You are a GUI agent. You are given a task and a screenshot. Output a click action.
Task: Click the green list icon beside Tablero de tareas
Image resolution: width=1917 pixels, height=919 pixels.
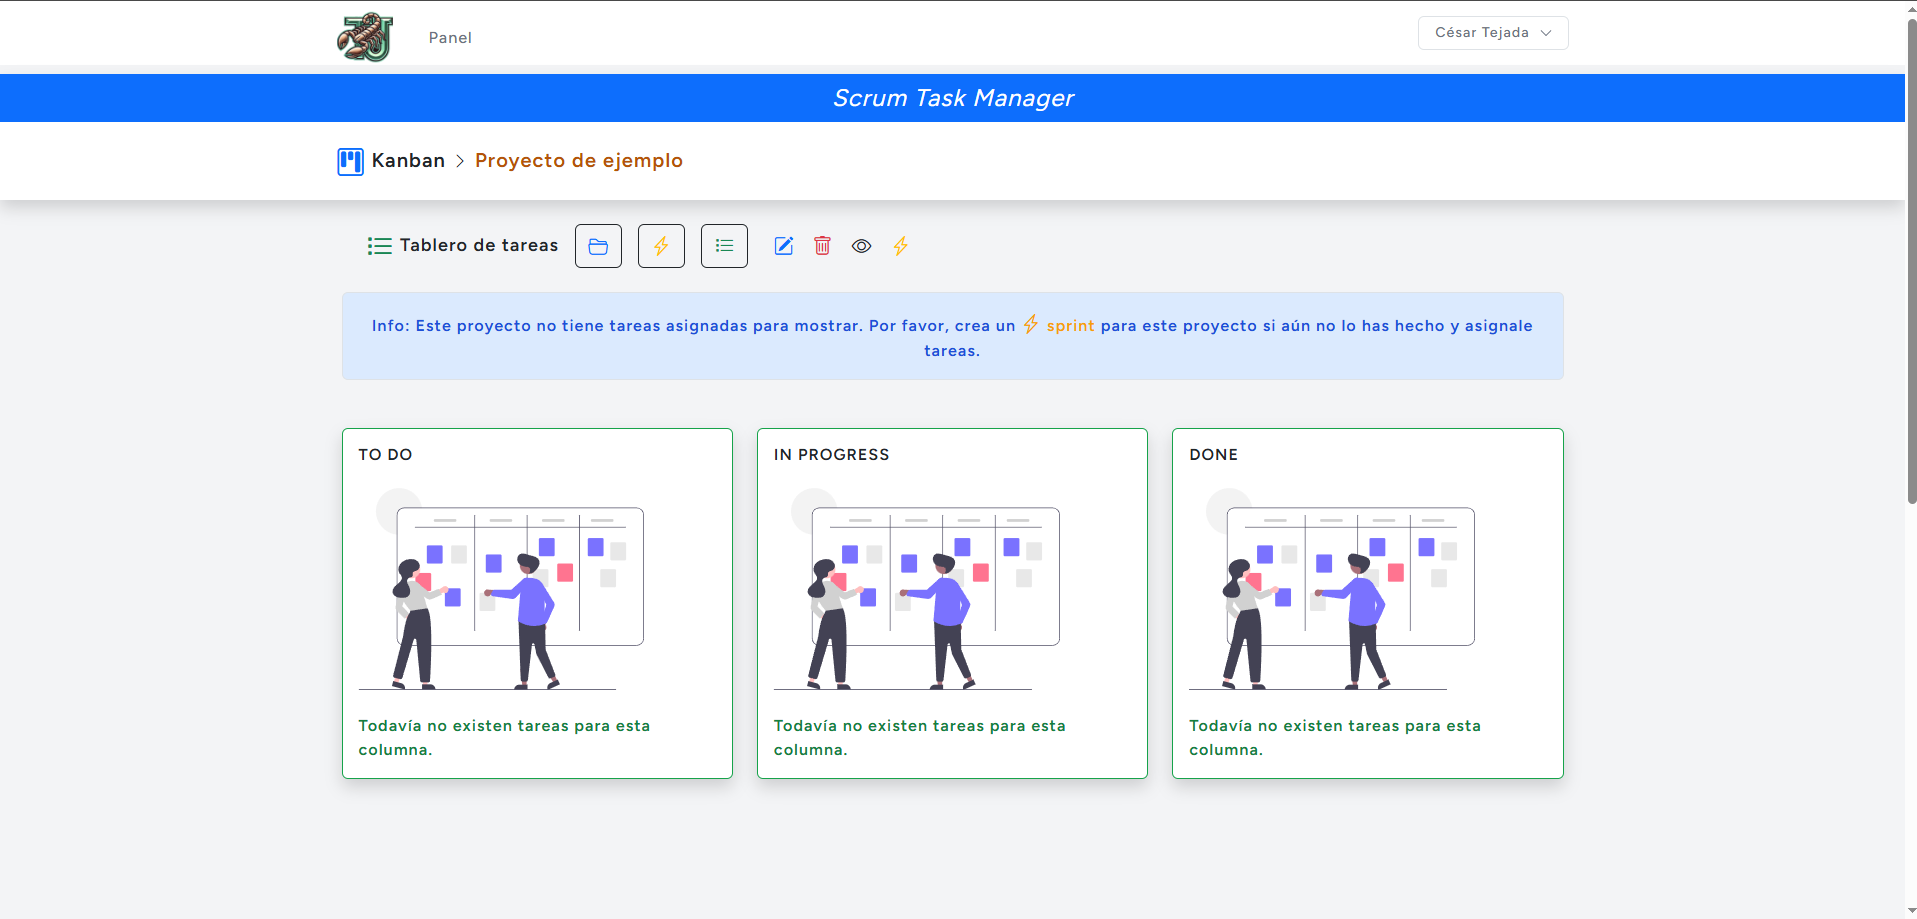[380, 245]
